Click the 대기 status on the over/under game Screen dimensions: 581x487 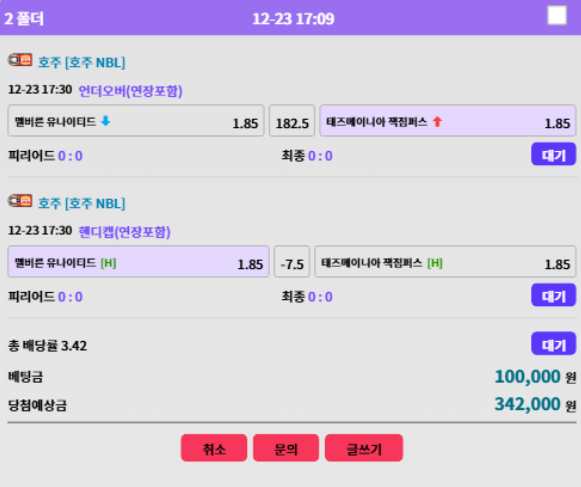[x=554, y=154]
